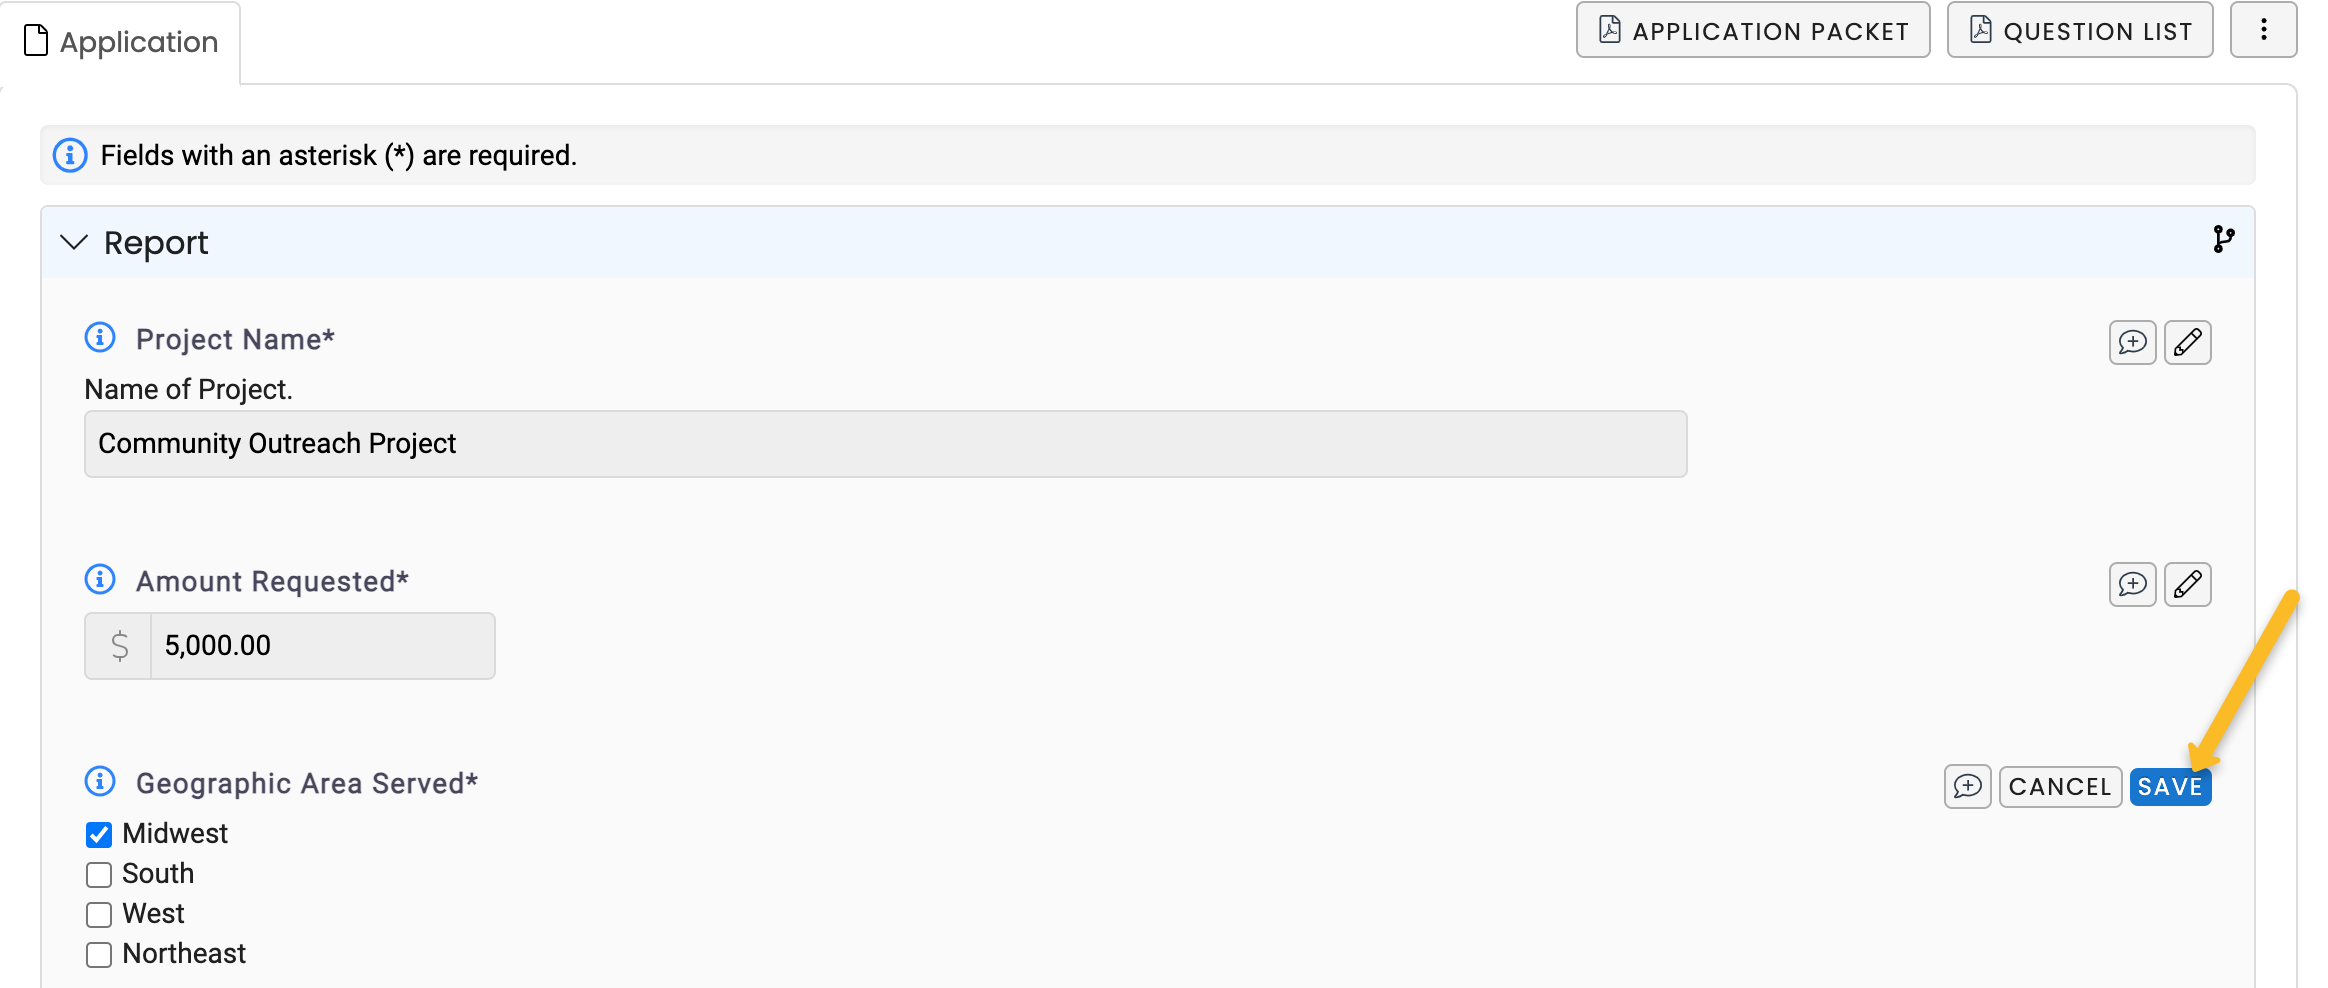This screenshot has width=2328, height=988.
Task: Enable the Northeast checkbox
Action: coord(99,954)
